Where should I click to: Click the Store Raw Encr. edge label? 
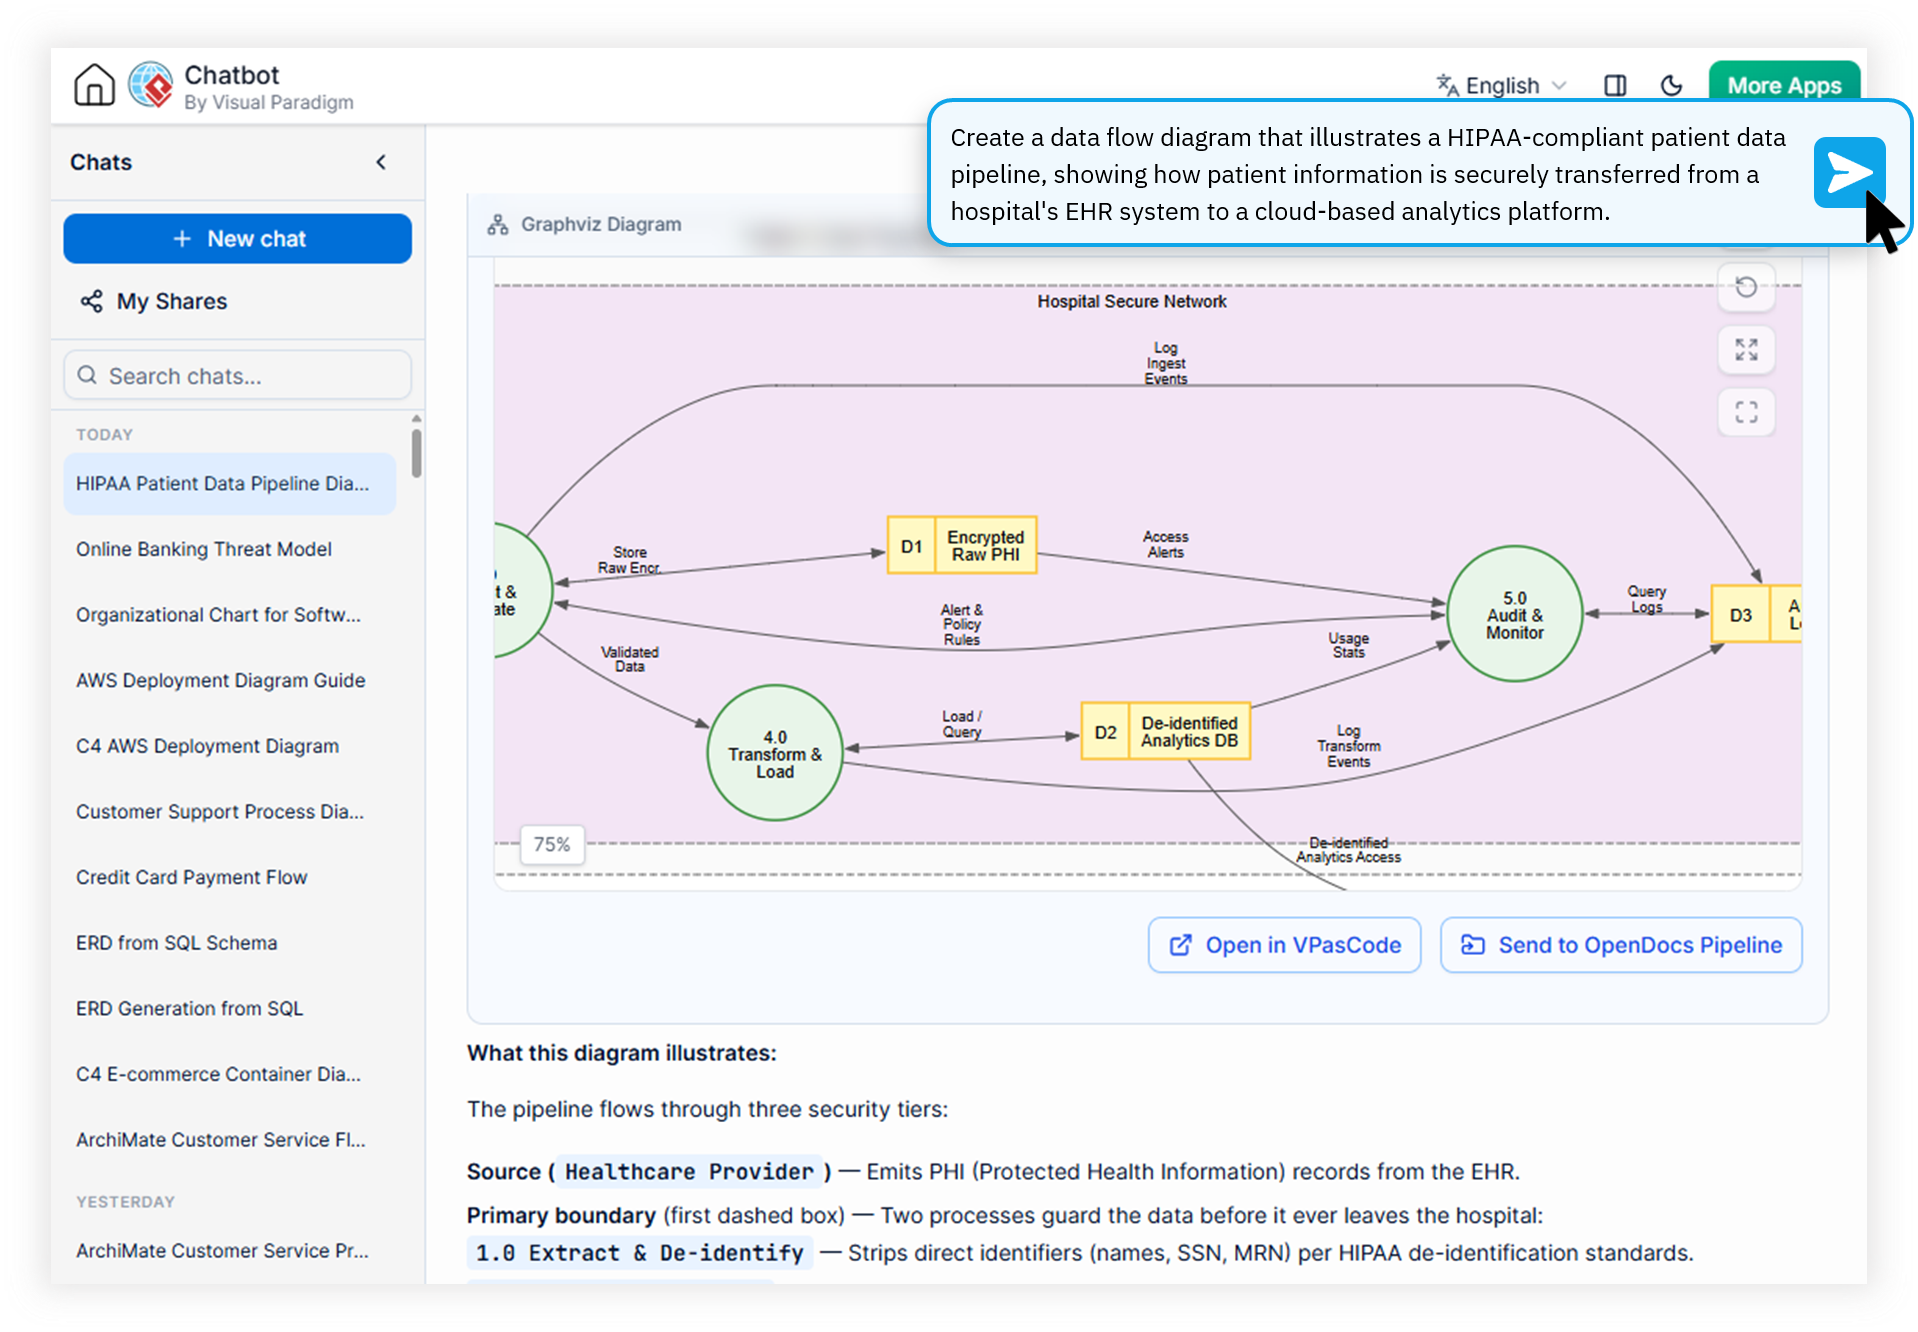(x=630, y=560)
